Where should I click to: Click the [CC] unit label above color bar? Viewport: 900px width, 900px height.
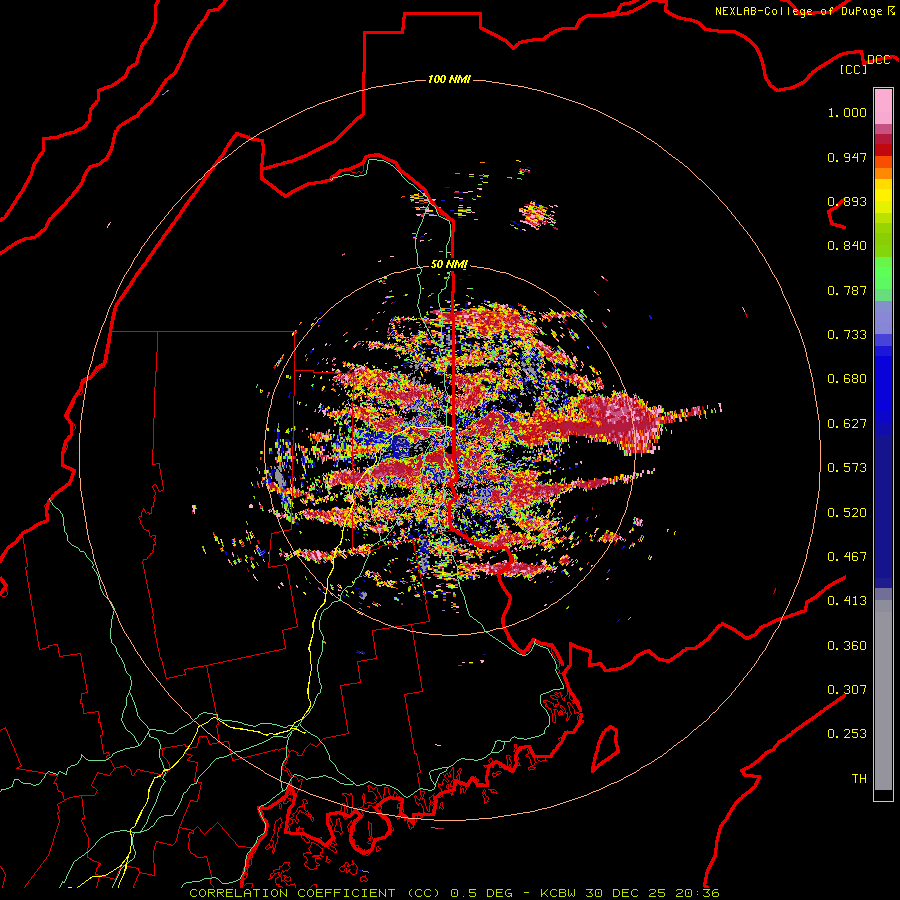coord(854,69)
